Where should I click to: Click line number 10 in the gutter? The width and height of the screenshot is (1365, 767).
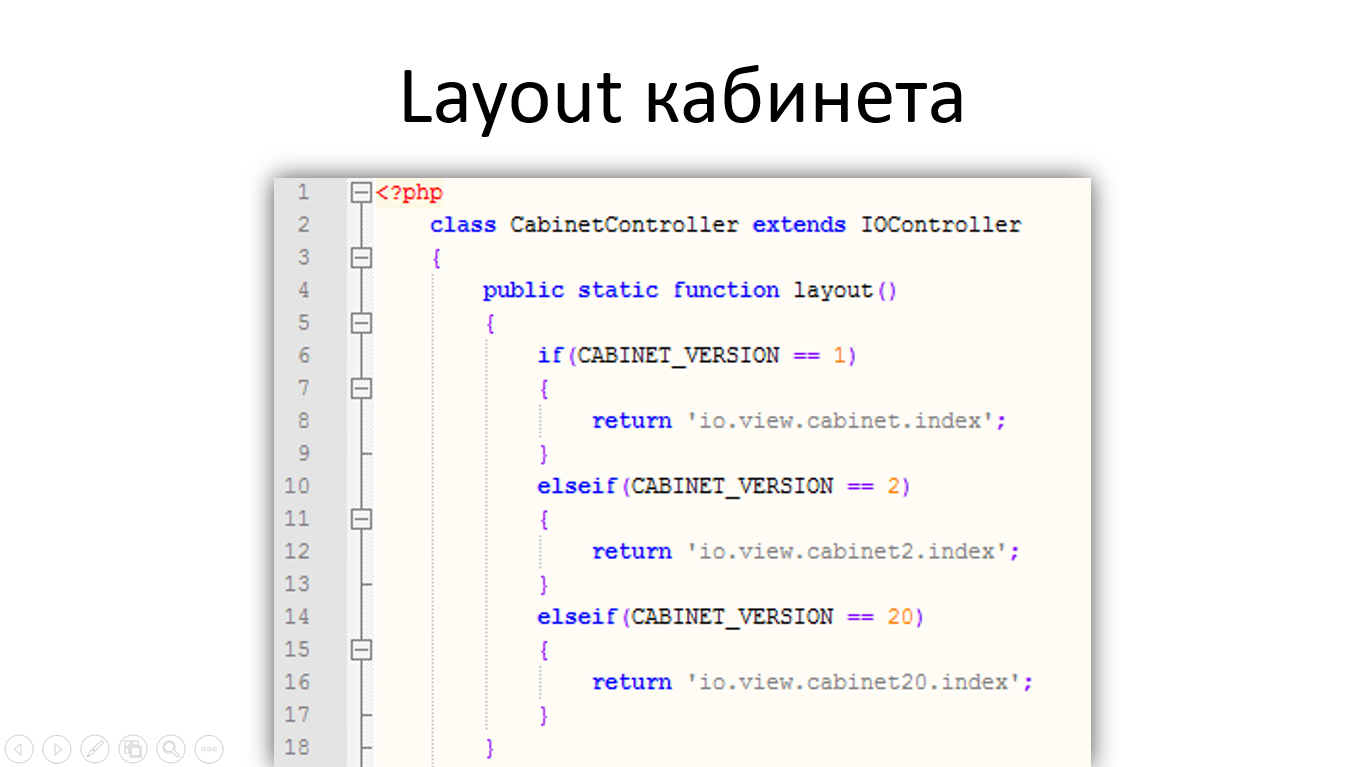(297, 486)
